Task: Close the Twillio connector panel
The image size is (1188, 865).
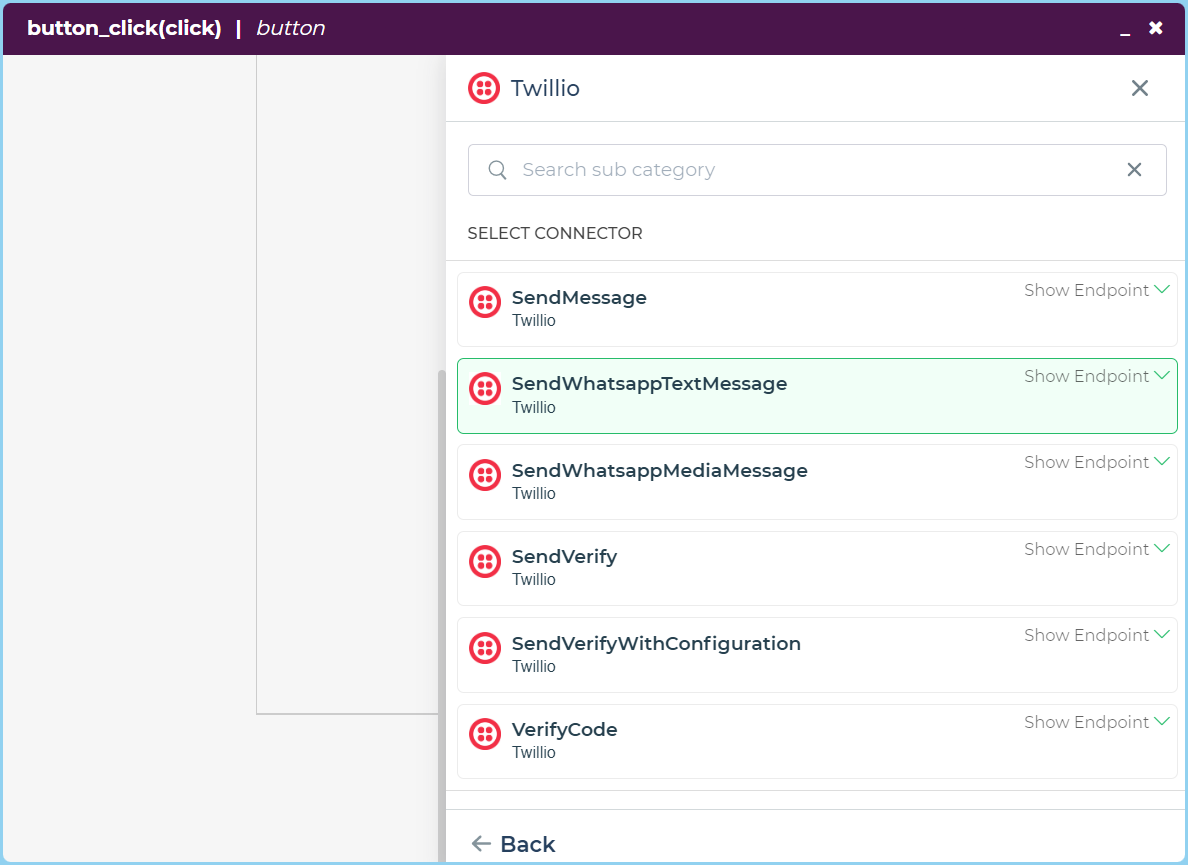Action: [1139, 88]
